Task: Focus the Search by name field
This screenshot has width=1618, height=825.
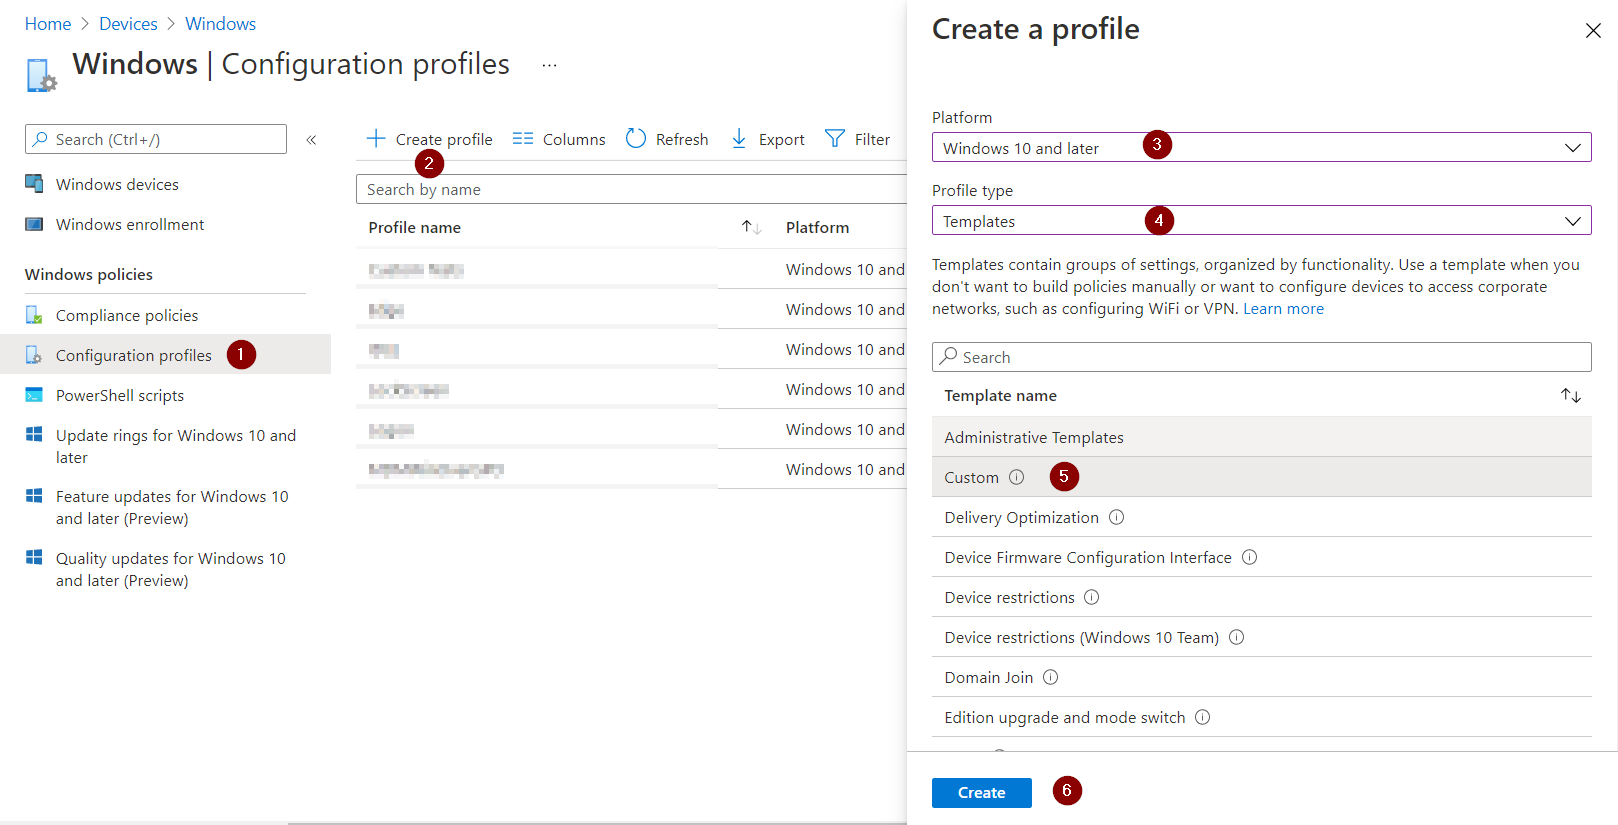Action: pyautogui.click(x=631, y=189)
